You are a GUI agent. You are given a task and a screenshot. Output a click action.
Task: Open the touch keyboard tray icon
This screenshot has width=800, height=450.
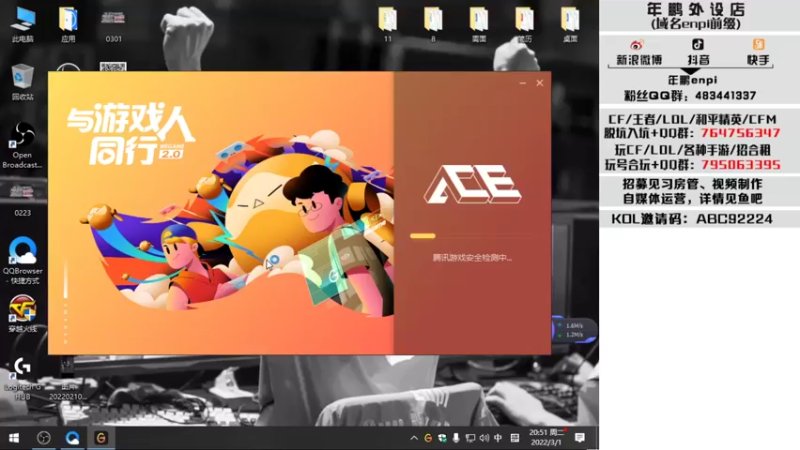[515, 438]
